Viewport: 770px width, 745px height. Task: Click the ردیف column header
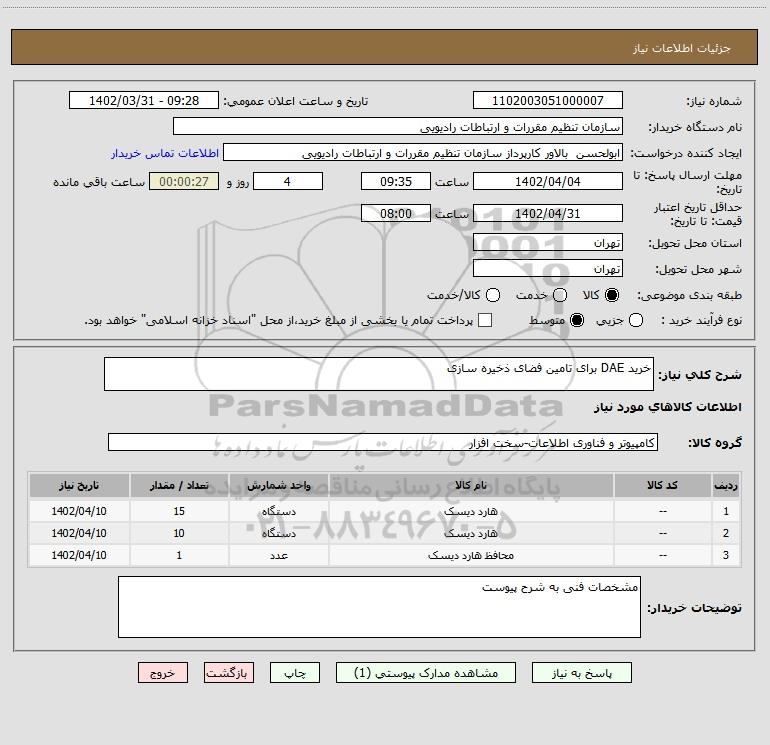[726, 485]
